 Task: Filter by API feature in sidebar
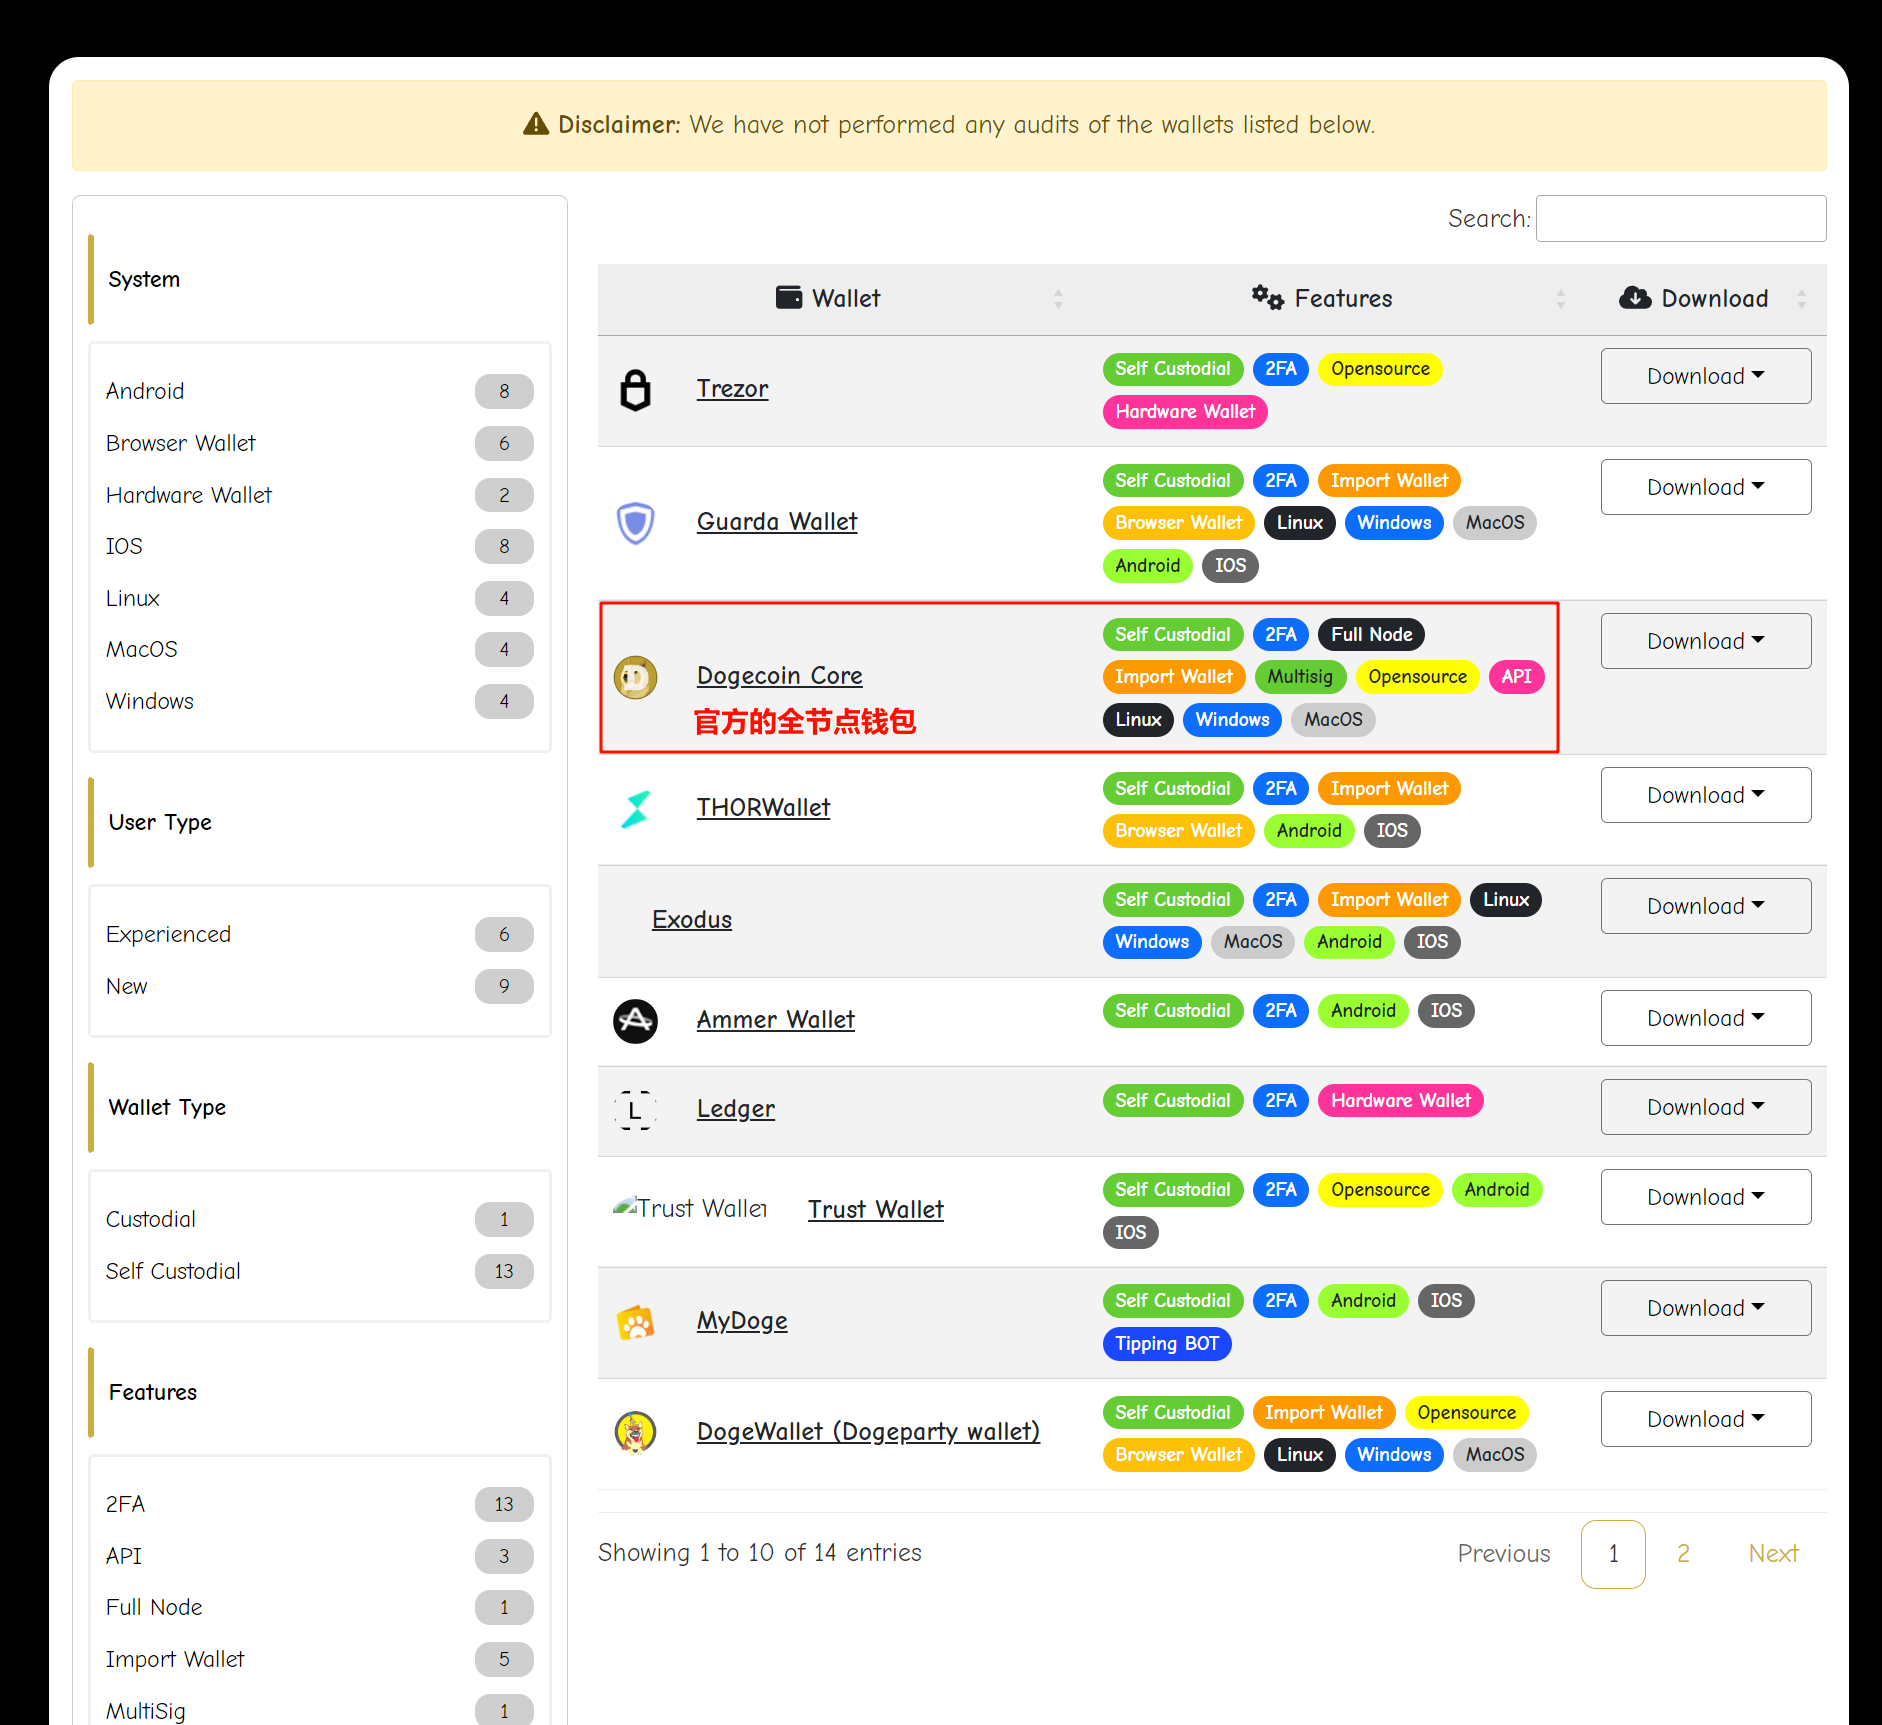pyautogui.click(x=319, y=1556)
